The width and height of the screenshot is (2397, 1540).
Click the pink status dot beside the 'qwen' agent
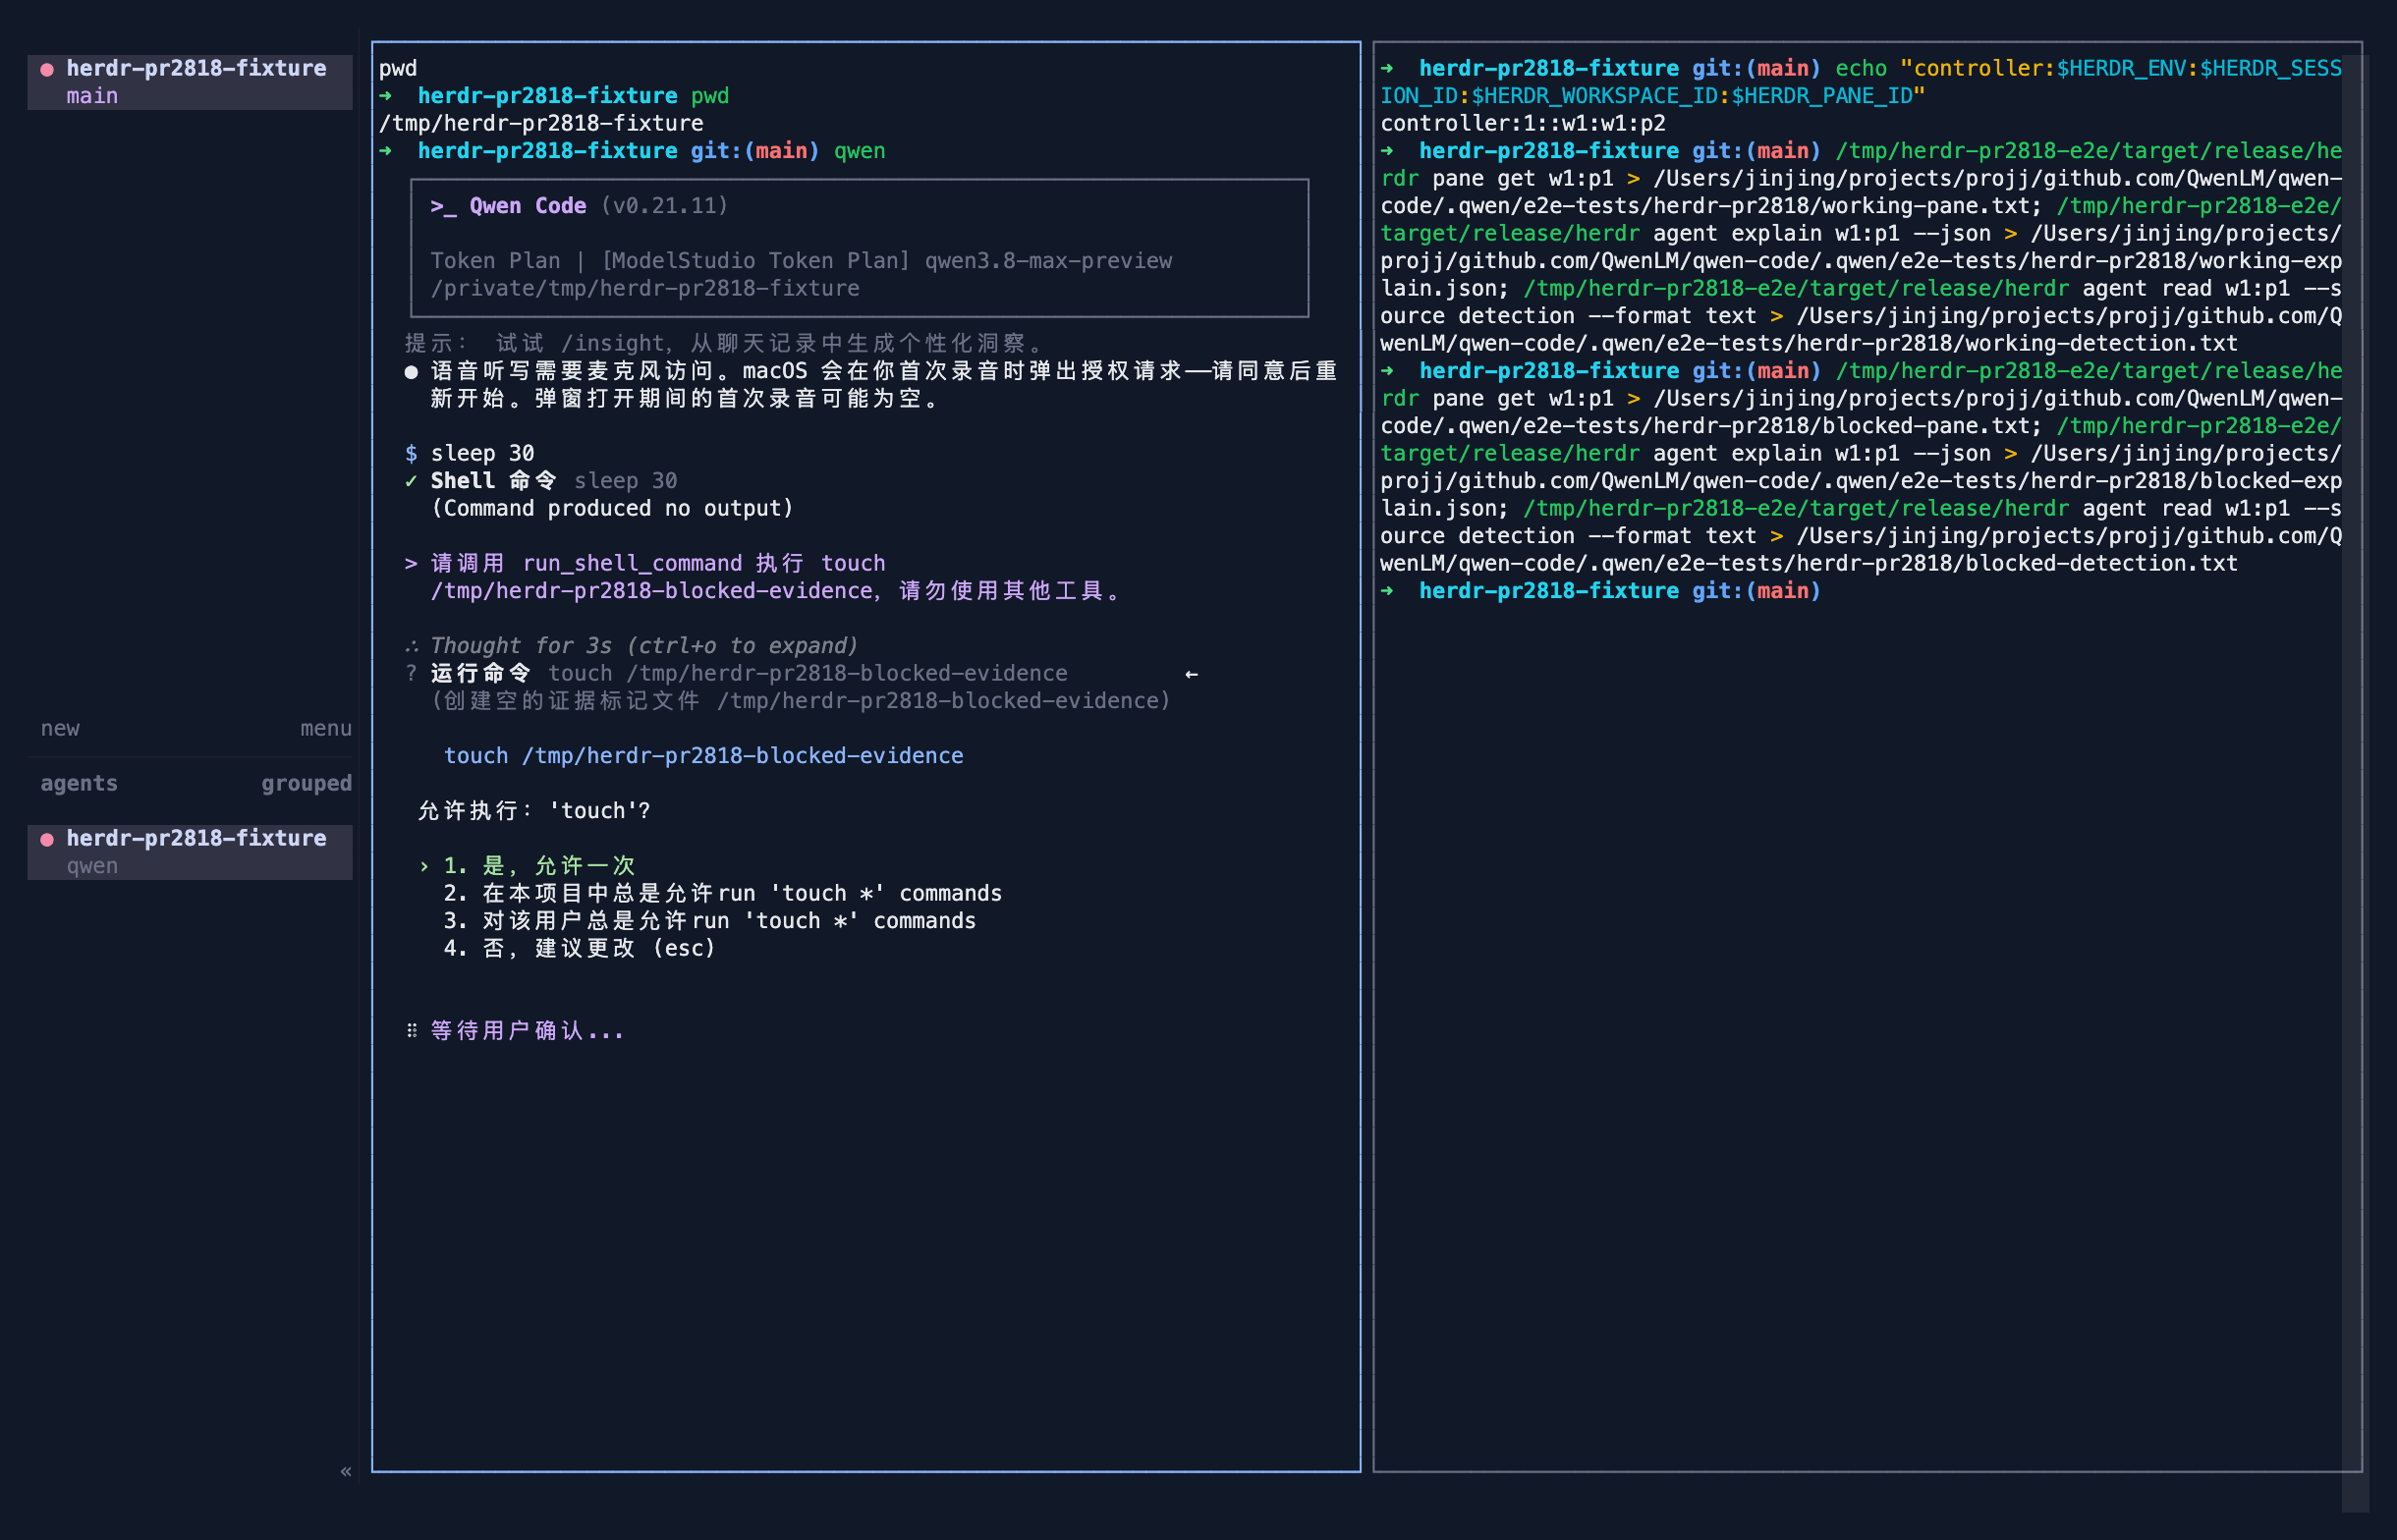point(47,839)
